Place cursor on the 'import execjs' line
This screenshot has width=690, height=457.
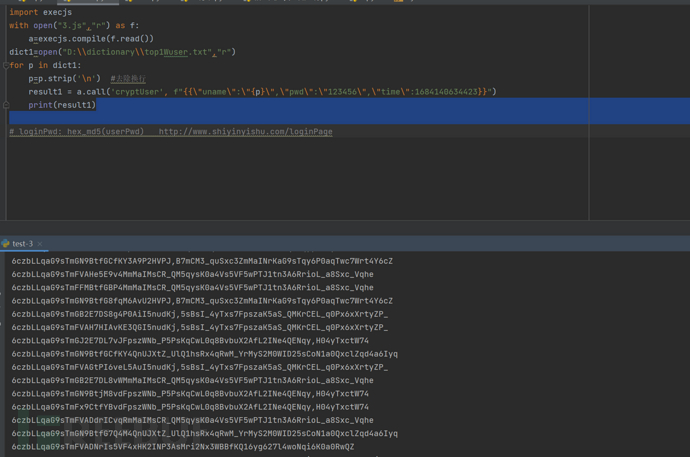coord(40,12)
